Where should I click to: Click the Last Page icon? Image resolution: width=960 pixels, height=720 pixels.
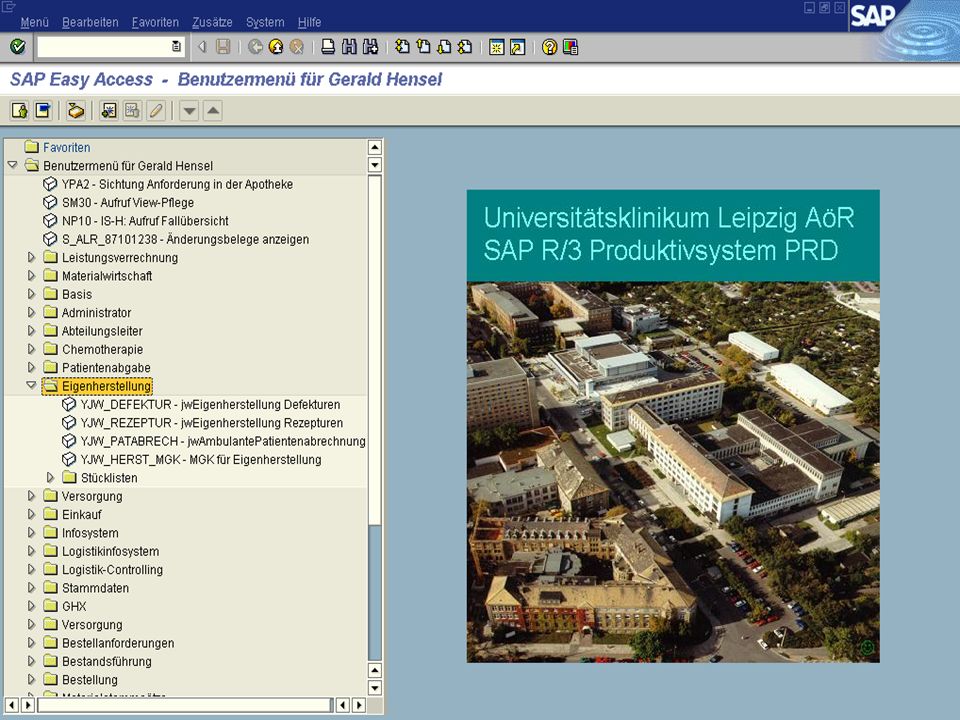[465, 47]
